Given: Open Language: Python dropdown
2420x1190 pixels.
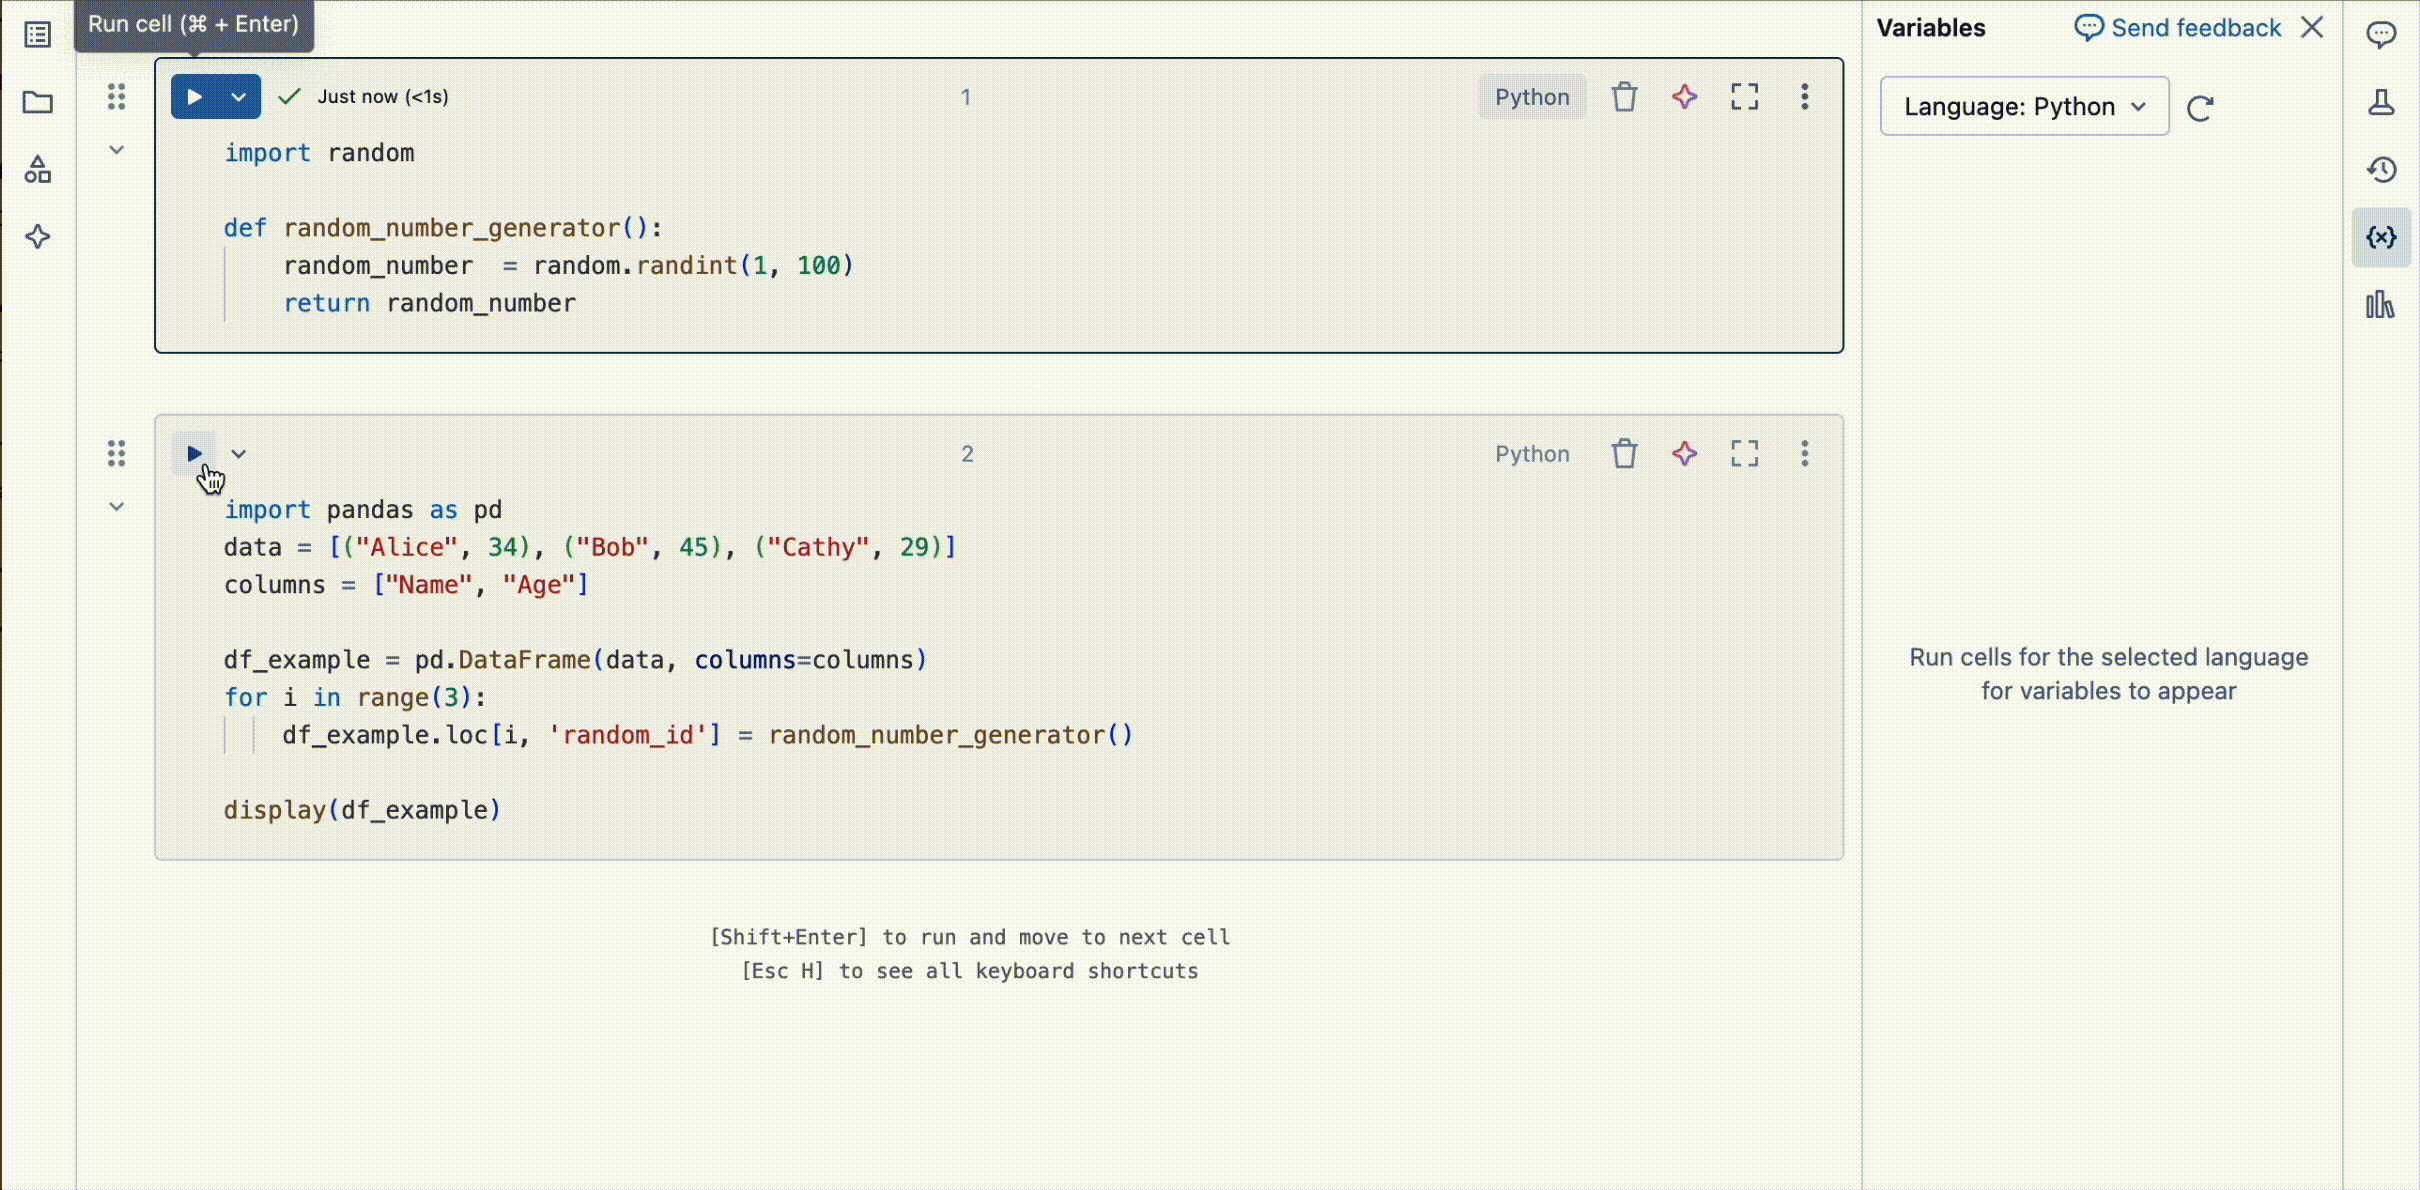Looking at the screenshot, I should point(2024,106).
